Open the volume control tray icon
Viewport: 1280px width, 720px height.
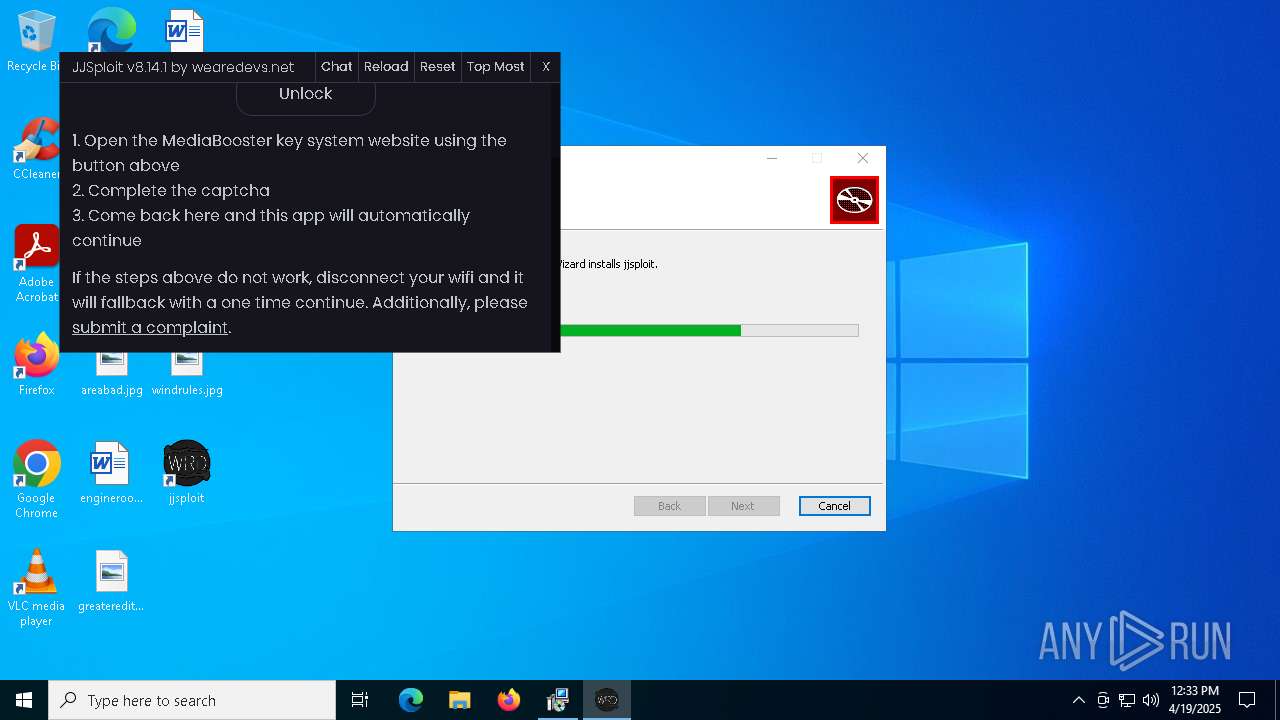[1151, 700]
